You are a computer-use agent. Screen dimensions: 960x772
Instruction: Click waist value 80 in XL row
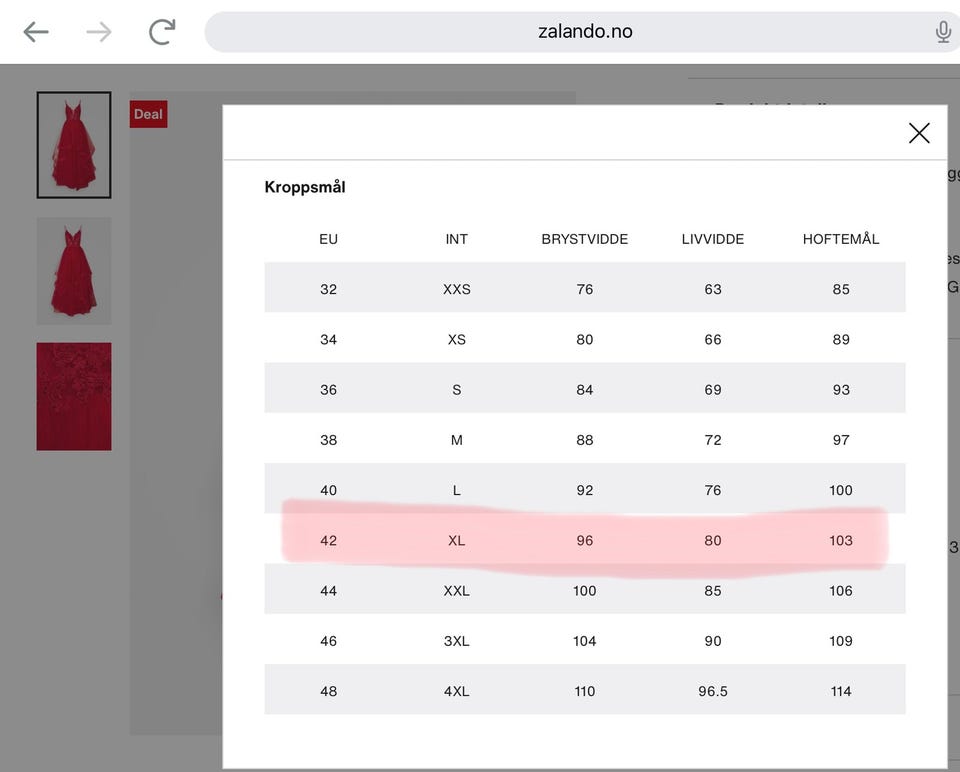pyautogui.click(x=713, y=540)
